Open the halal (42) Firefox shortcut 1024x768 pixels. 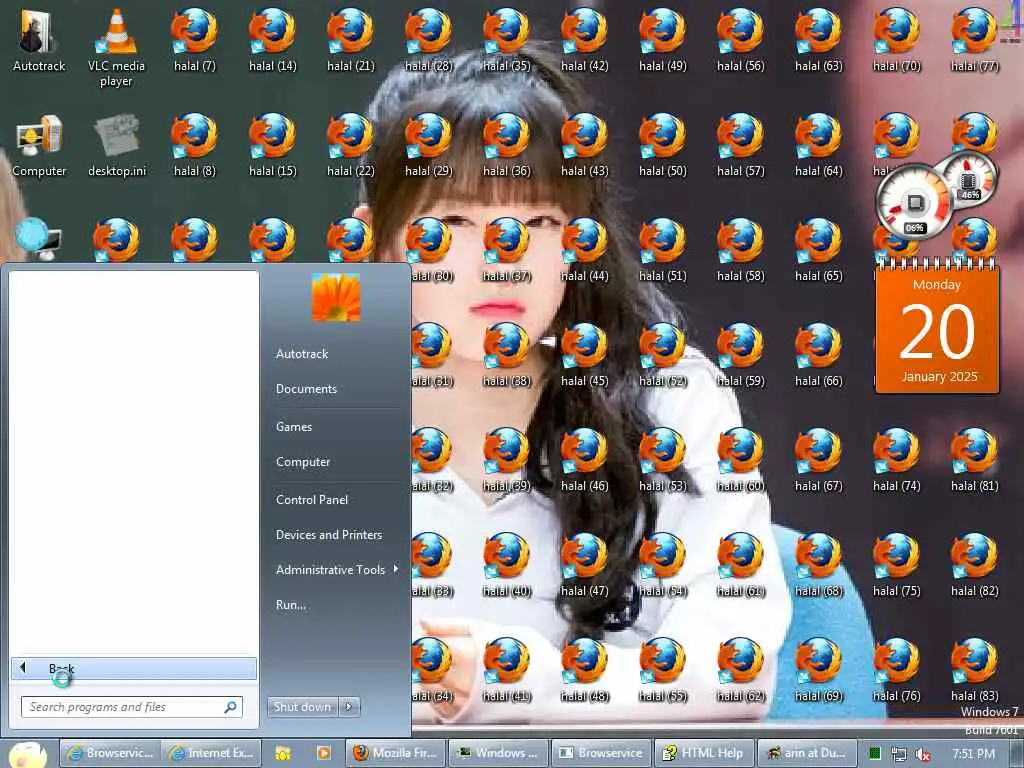tap(584, 40)
